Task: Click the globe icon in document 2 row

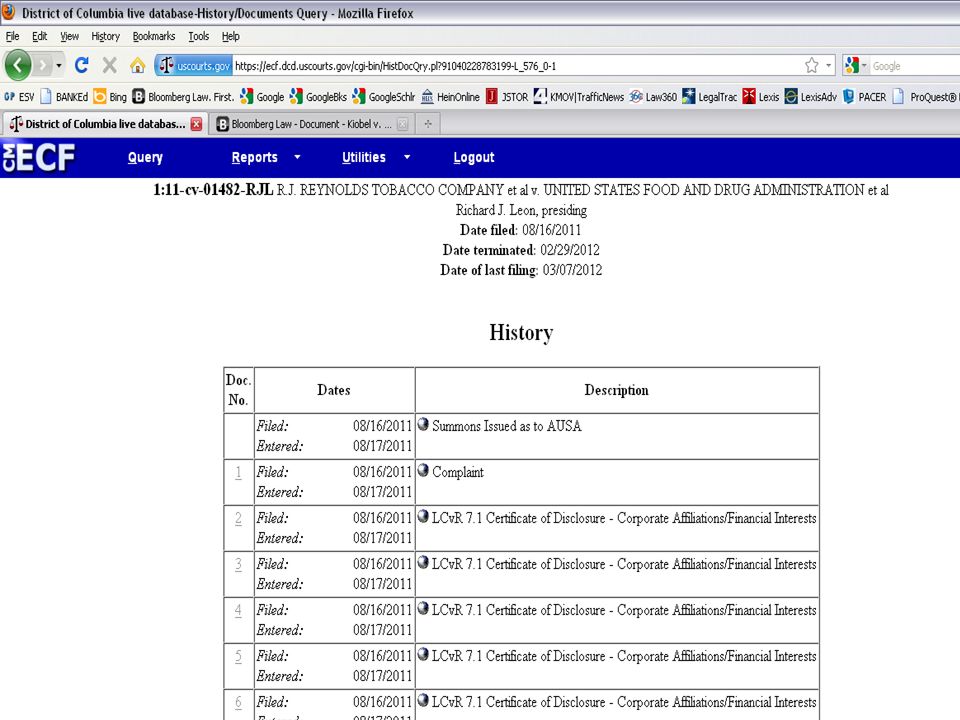Action: [x=423, y=516]
